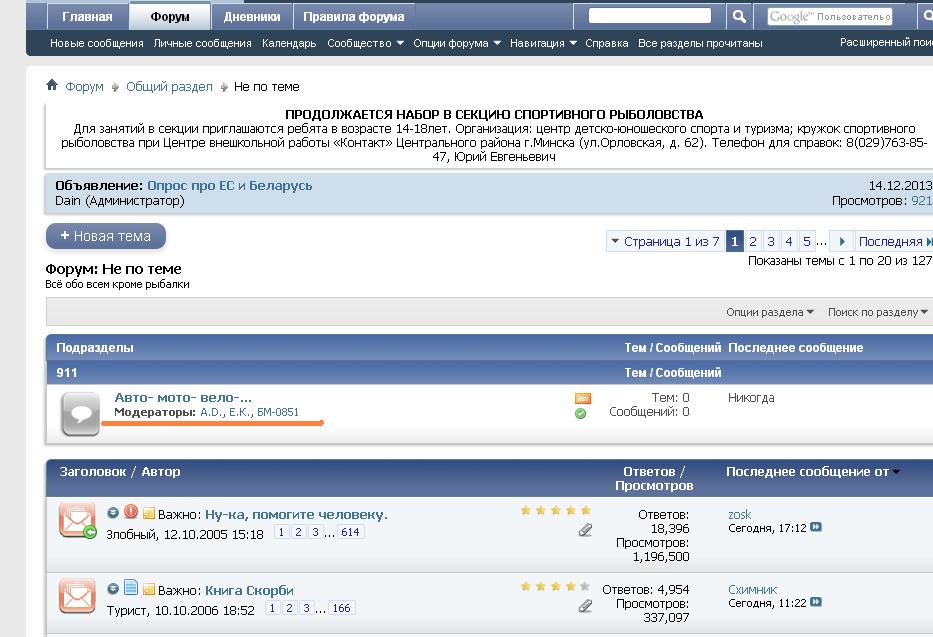933x637 pixels.
Task: Open the Страница 1 из 7 page selector
Action: coord(664,241)
